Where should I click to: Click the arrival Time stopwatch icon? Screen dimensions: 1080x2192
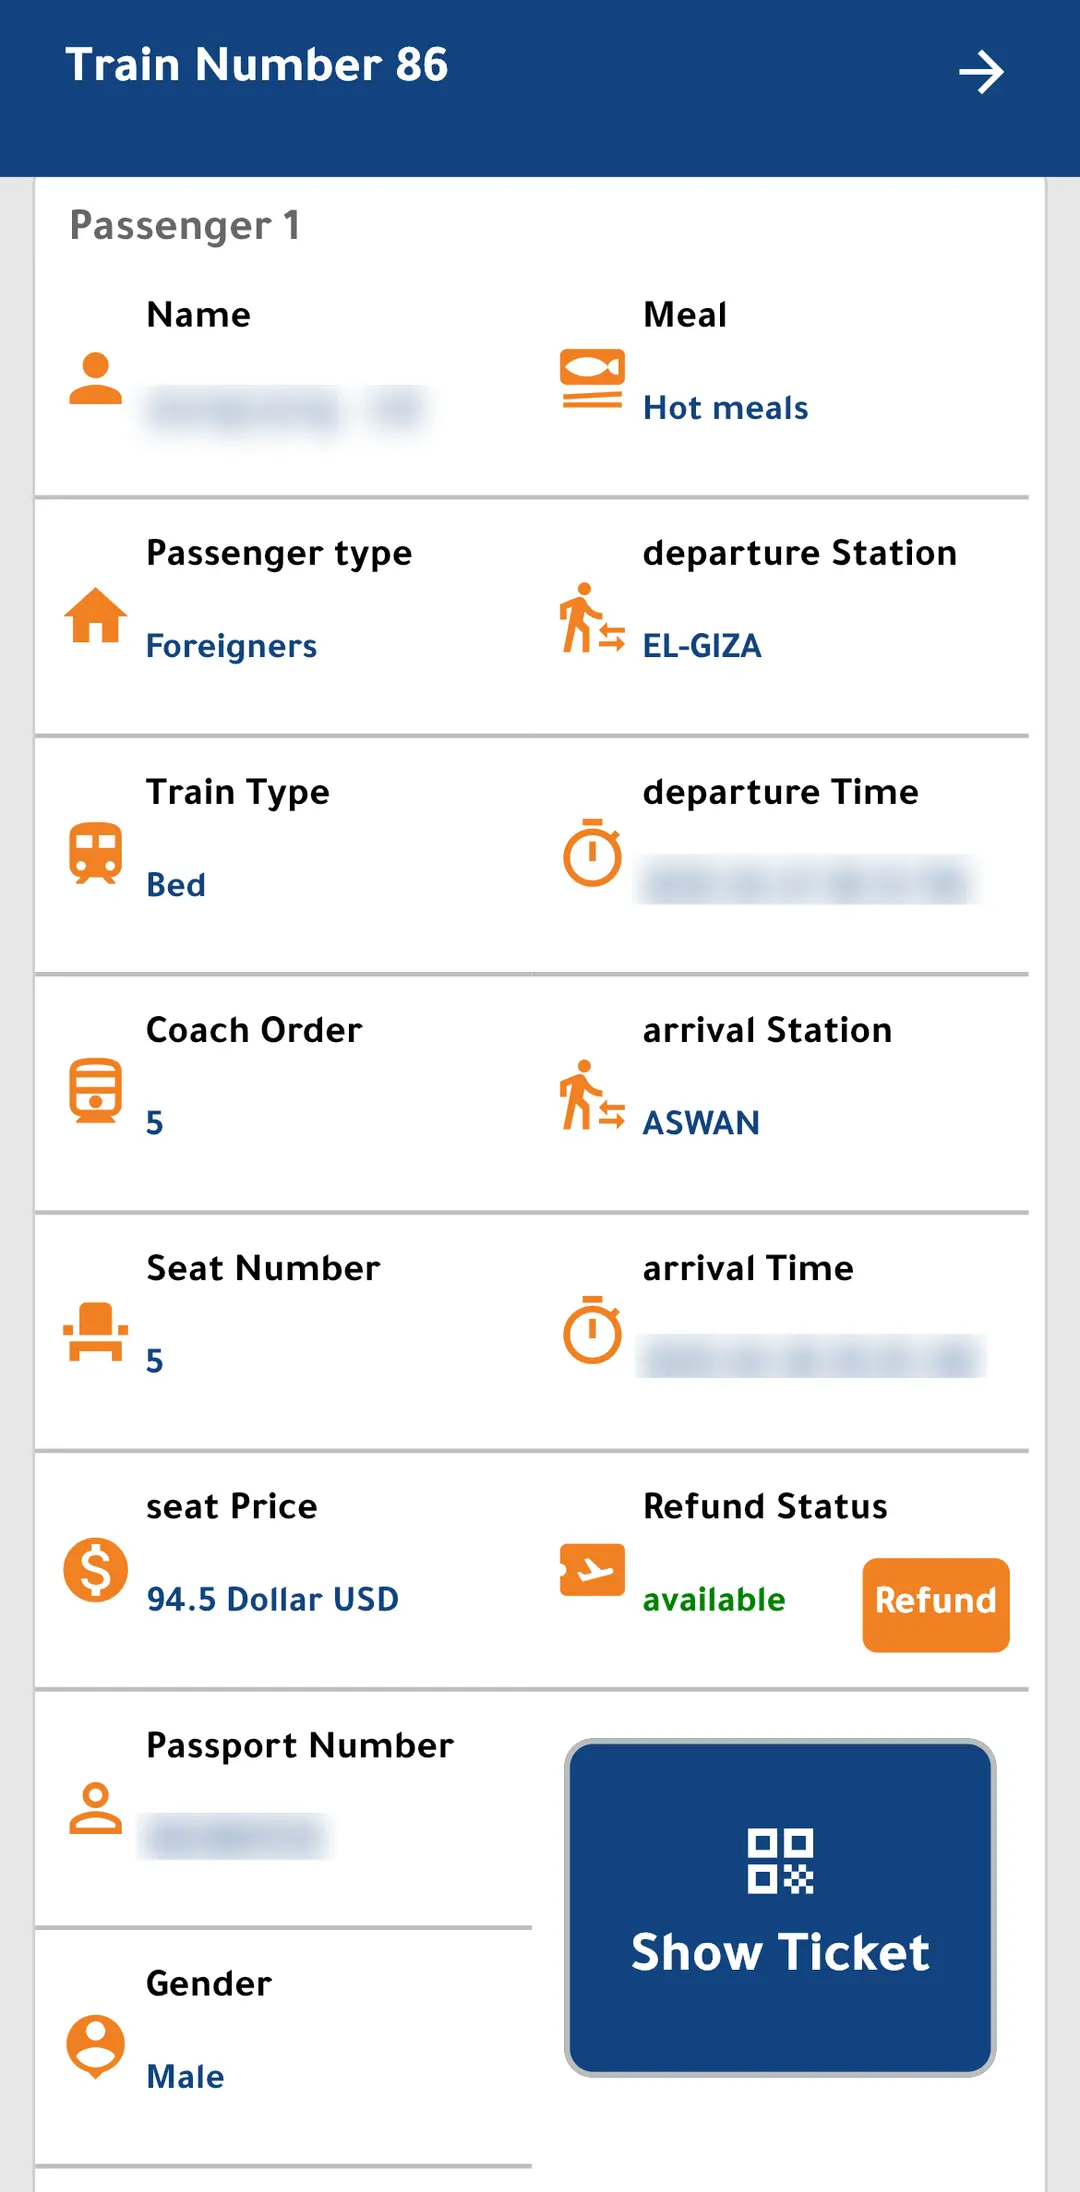tap(592, 1329)
